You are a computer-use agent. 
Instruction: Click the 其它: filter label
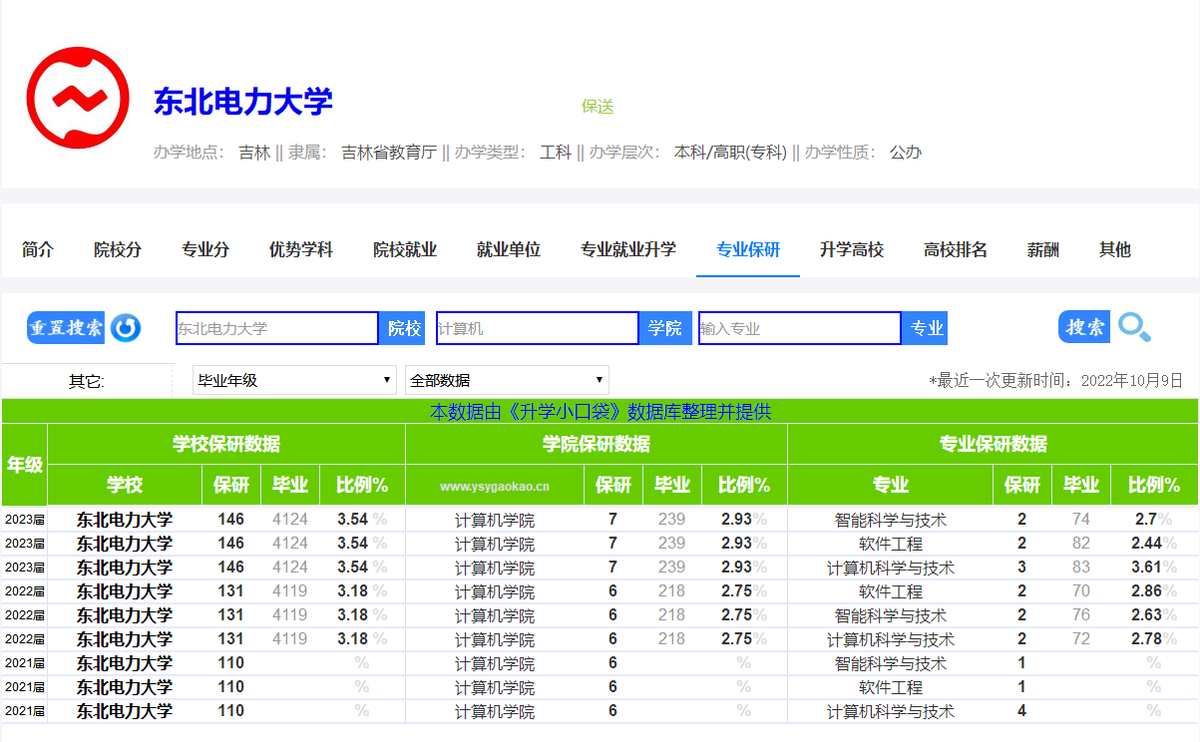87,381
